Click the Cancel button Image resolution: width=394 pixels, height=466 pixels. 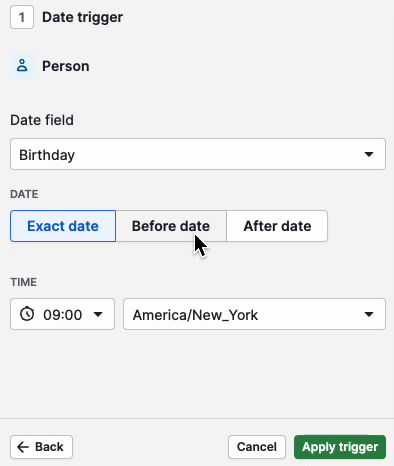[x=257, y=447]
